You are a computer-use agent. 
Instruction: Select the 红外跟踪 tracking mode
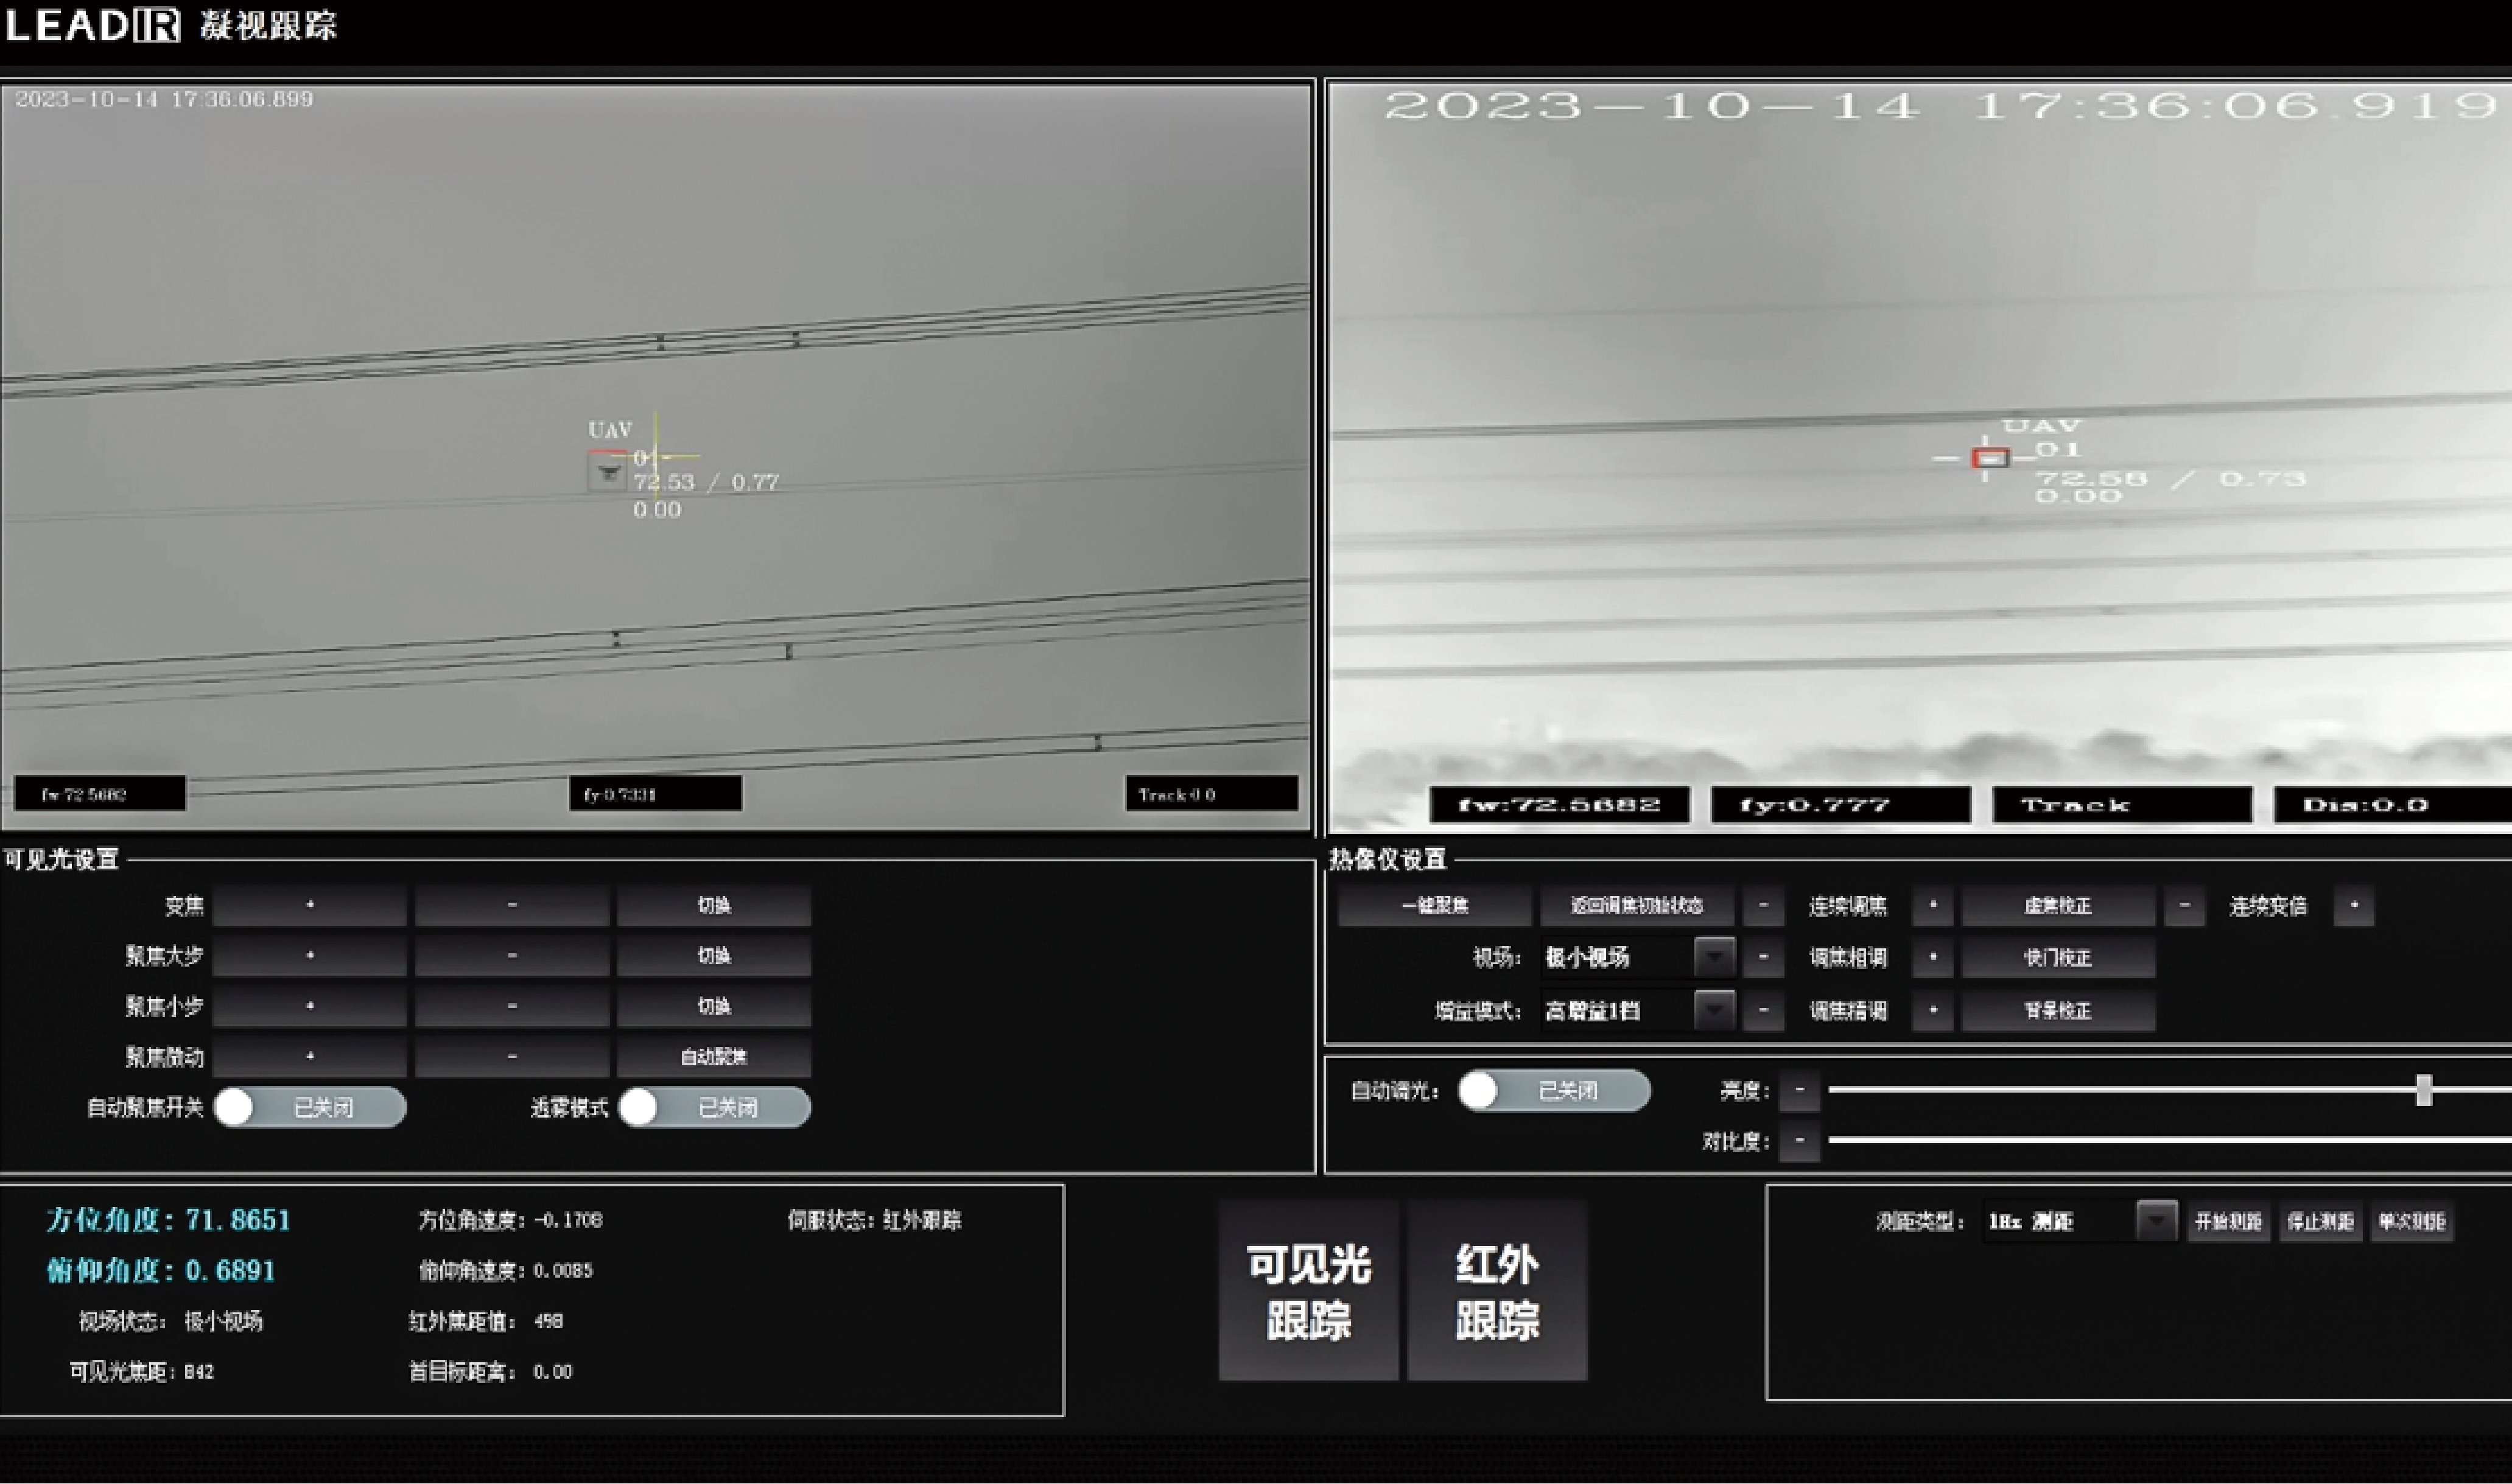pyautogui.click(x=1497, y=1291)
